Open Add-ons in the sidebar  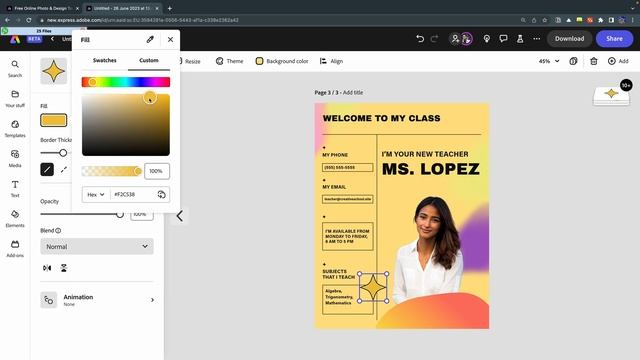tap(15, 249)
